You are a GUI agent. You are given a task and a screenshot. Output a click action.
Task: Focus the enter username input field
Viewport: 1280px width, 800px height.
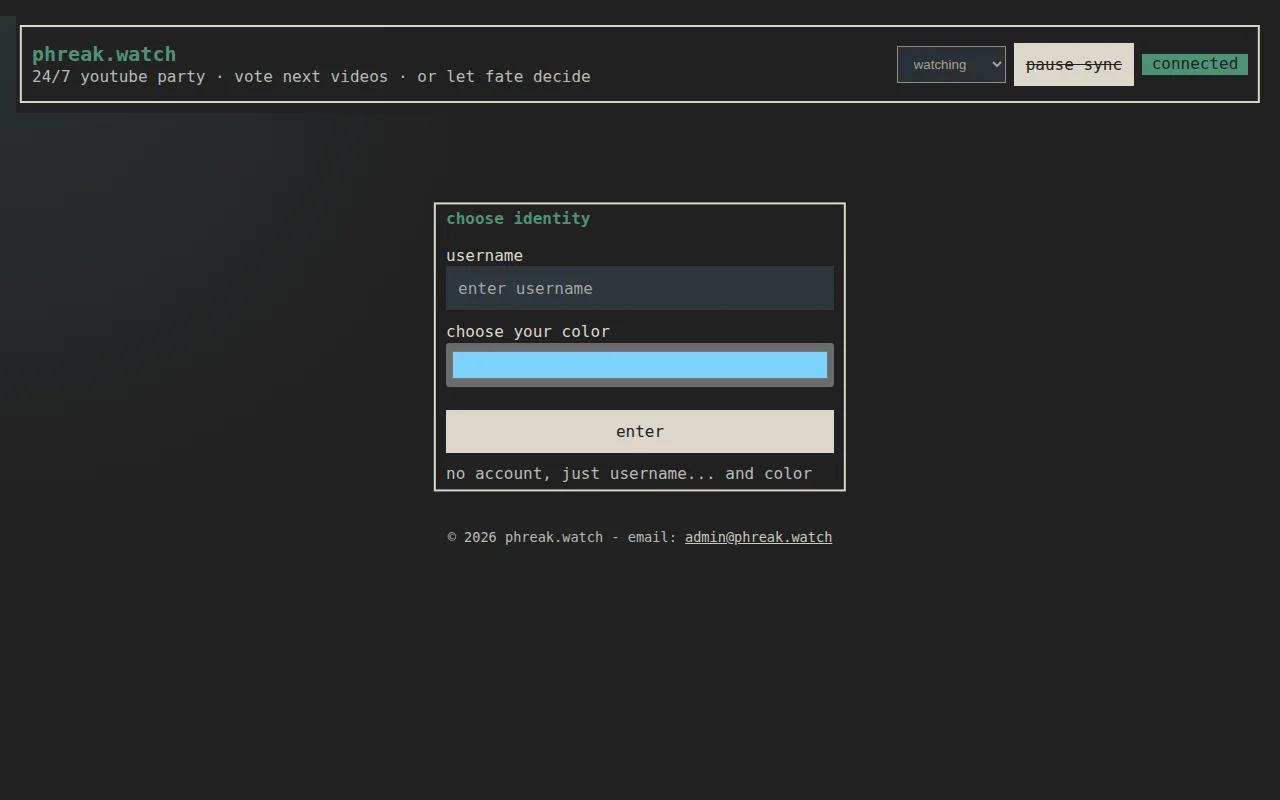[640, 288]
